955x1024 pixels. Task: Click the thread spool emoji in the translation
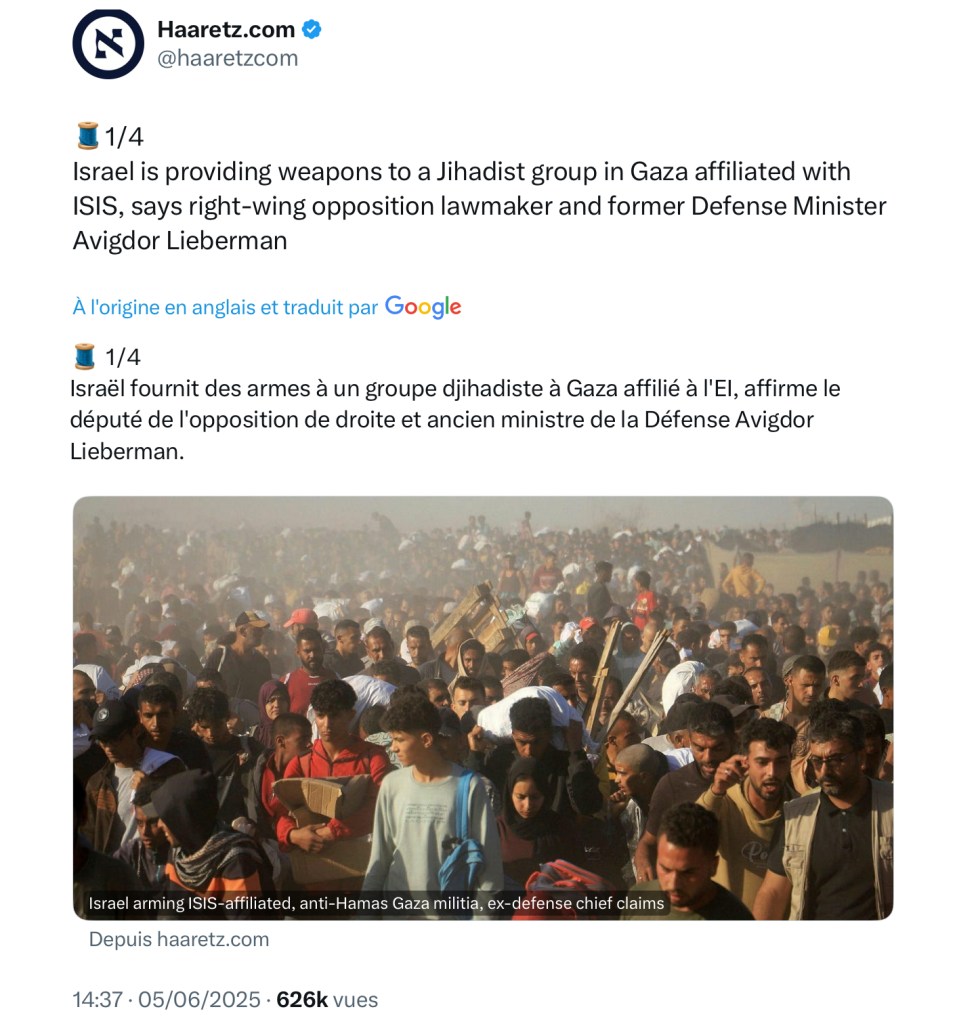(85, 357)
